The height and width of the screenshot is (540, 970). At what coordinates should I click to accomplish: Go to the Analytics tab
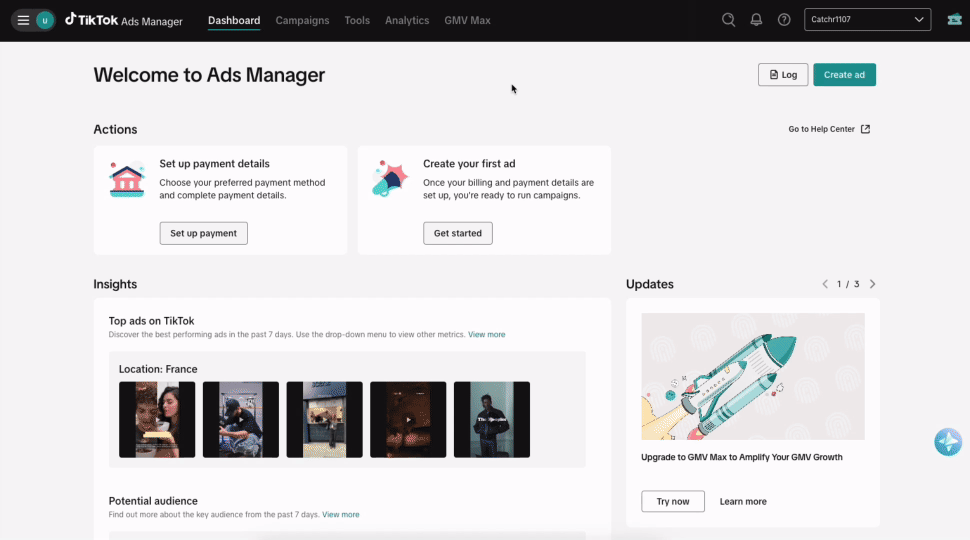[407, 20]
